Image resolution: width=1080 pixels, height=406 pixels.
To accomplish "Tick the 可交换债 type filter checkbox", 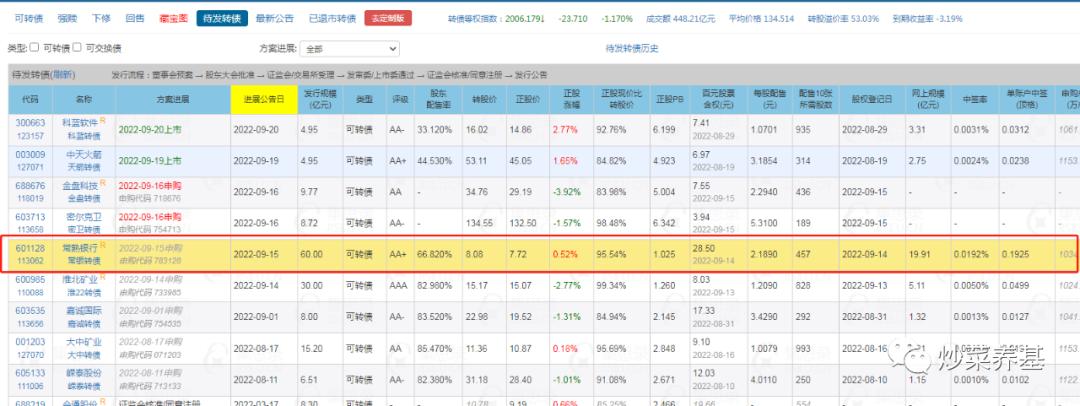I will coord(77,48).
